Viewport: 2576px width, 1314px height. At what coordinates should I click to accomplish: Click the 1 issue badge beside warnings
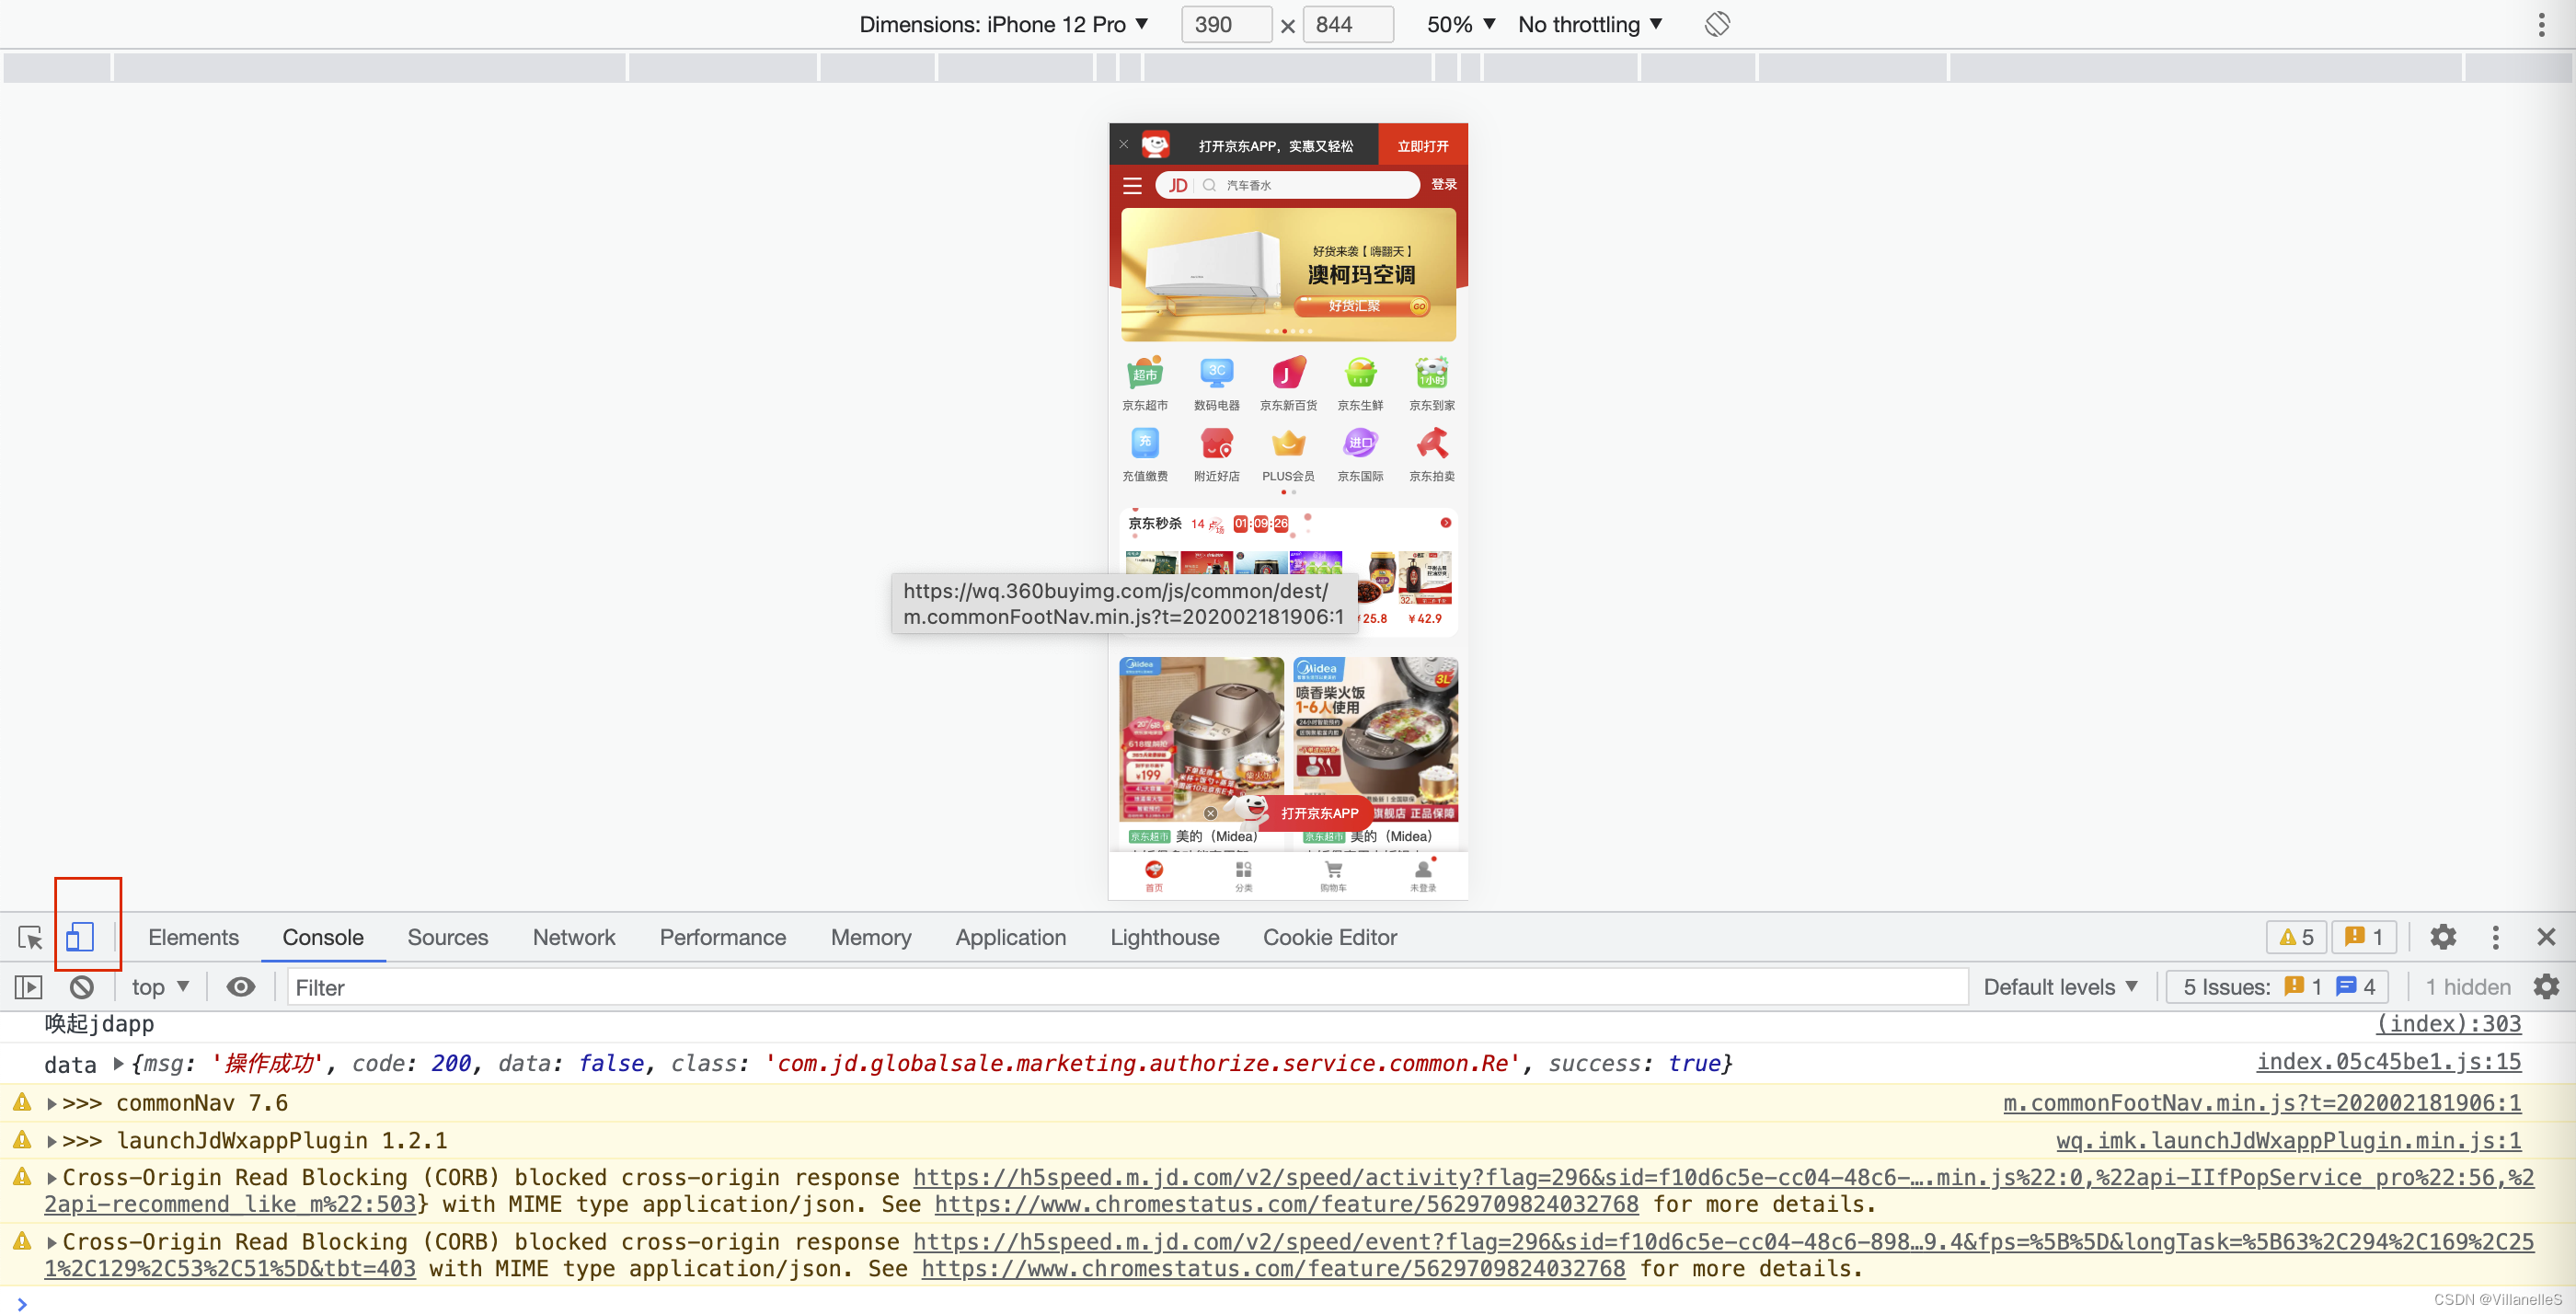[2364, 937]
